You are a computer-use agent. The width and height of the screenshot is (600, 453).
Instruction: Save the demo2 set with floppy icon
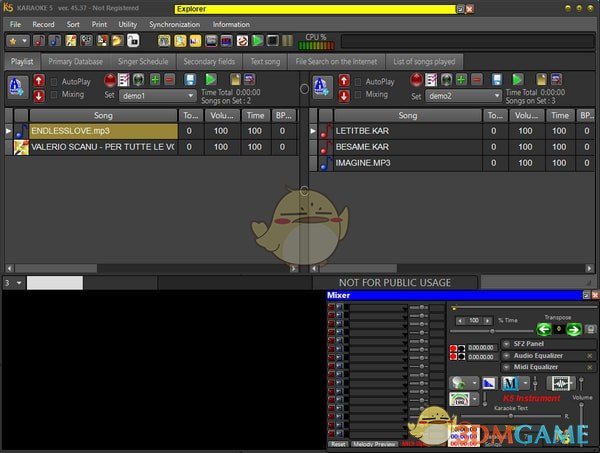coord(497,80)
